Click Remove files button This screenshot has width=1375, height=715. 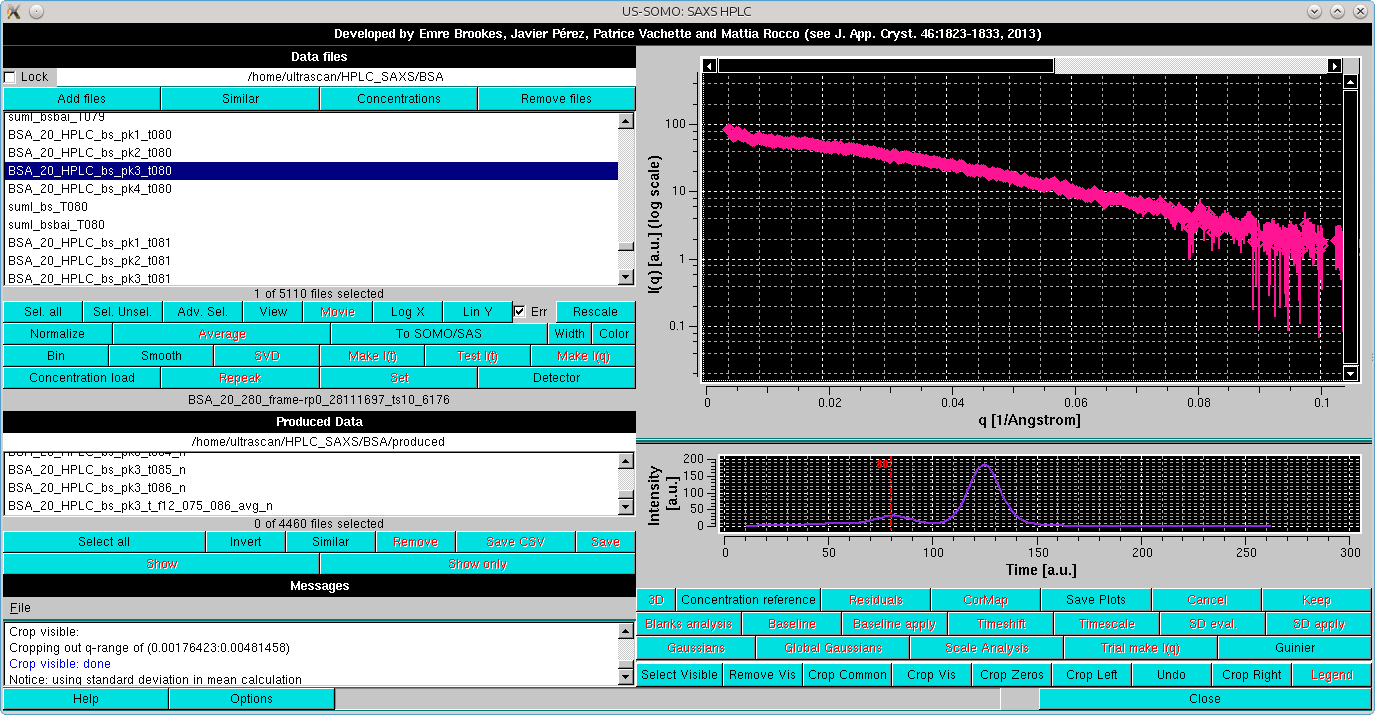click(x=557, y=99)
